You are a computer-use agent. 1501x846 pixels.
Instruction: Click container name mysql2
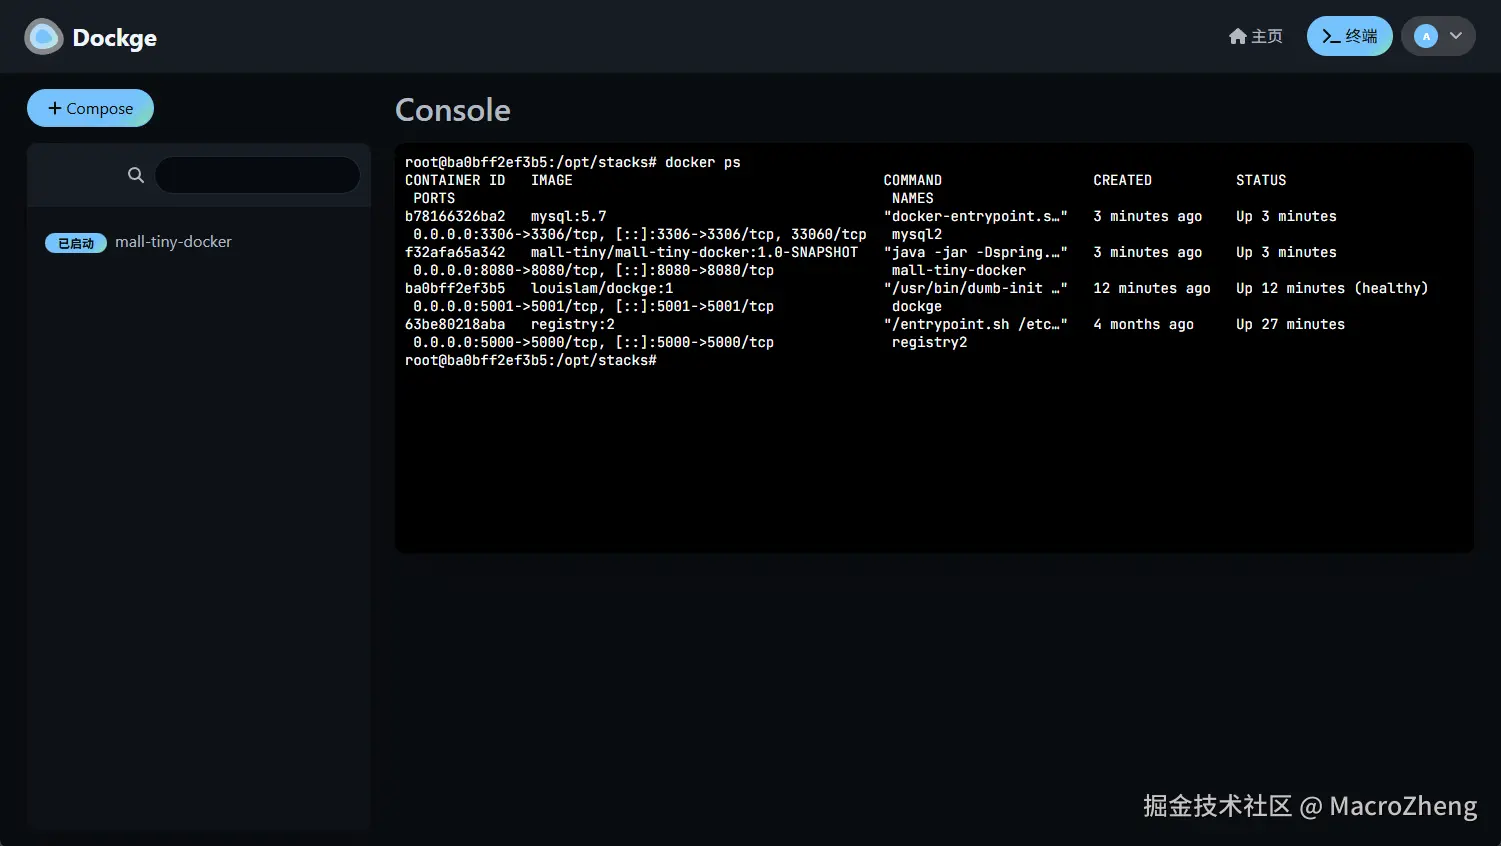[917, 234]
